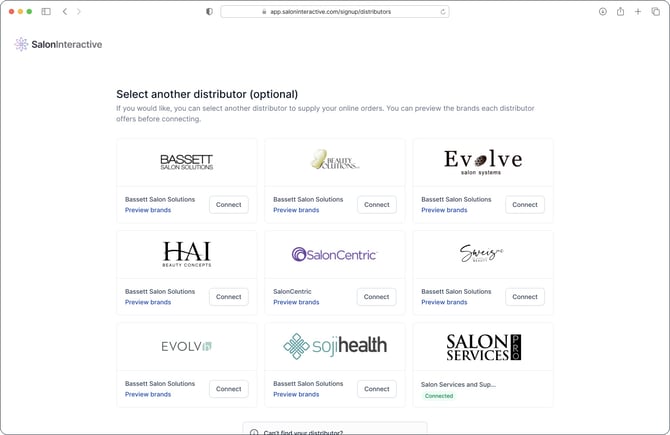Preview brands under the sojihealth card
670x435 pixels.
pos(296,394)
